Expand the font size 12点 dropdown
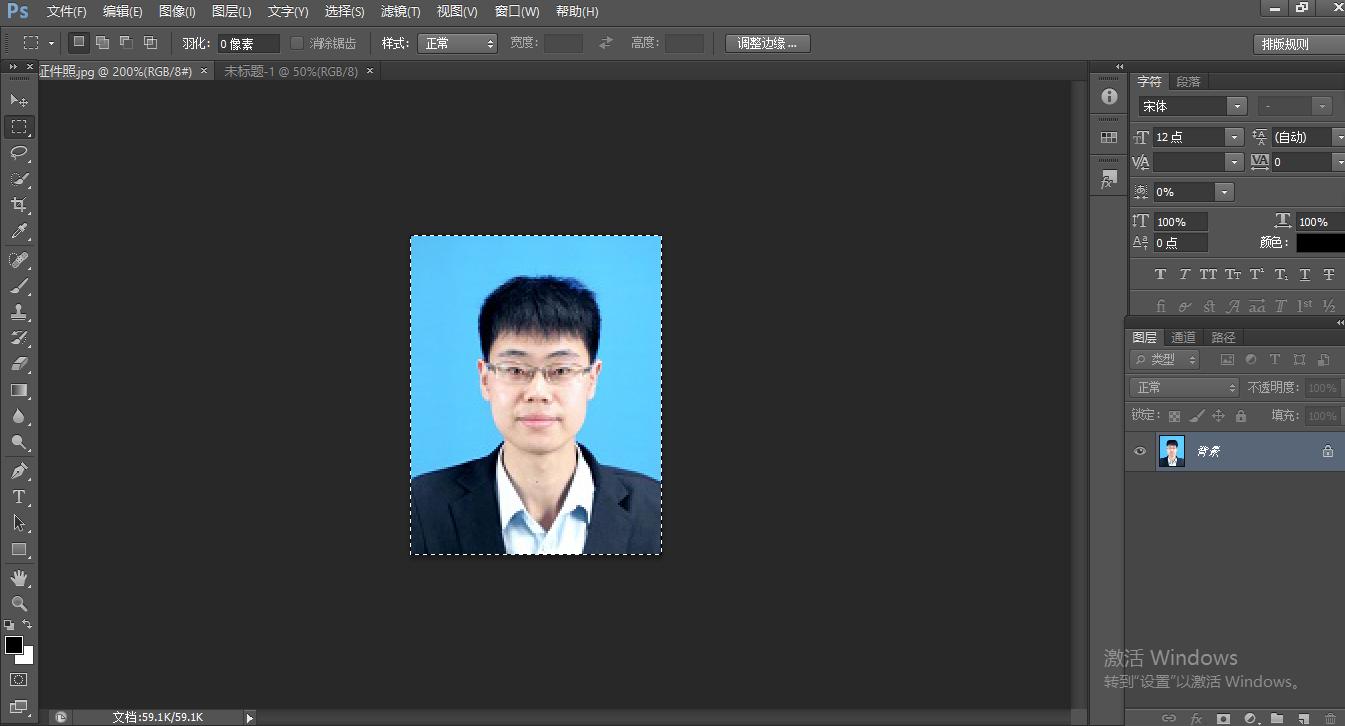This screenshot has height=726, width=1345. tap(1234, 137)
